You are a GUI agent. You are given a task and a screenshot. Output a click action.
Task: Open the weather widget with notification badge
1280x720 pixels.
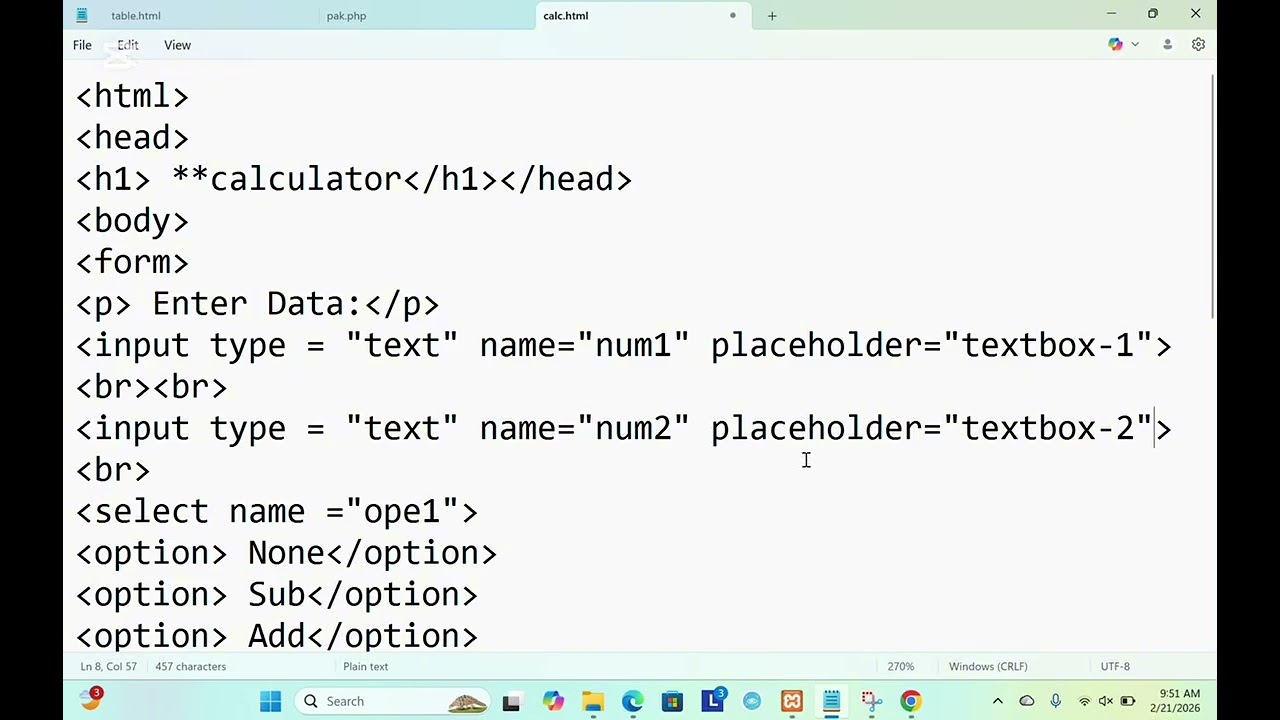91,699
